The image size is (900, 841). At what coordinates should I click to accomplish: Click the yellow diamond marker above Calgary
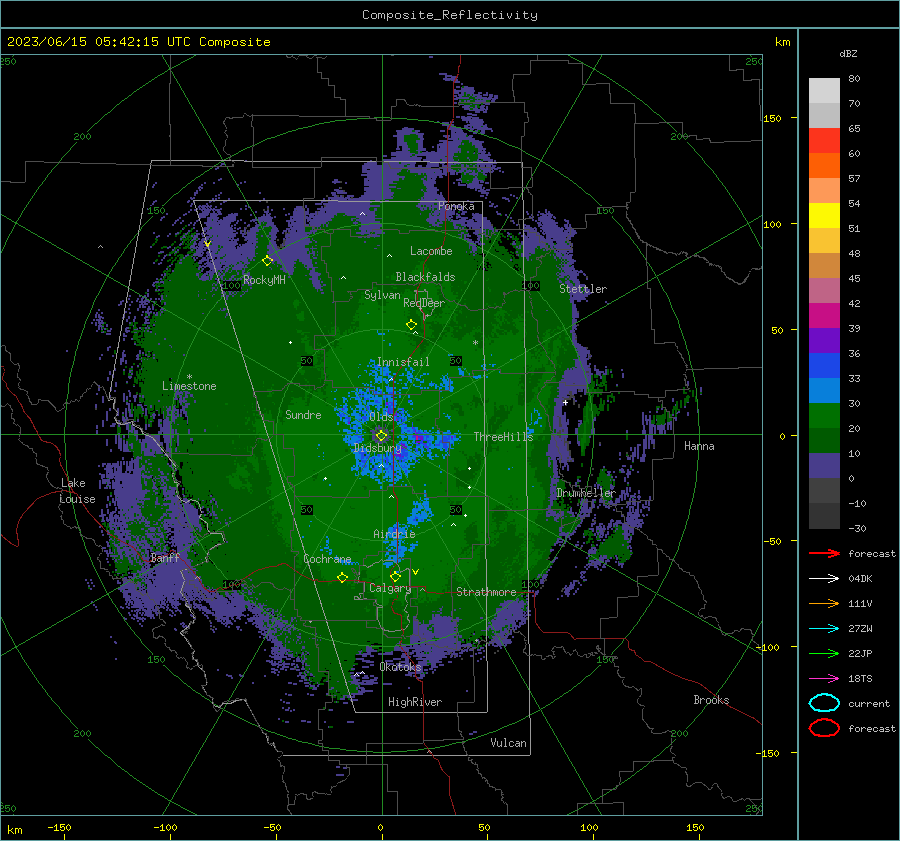[x=395, y=576]
